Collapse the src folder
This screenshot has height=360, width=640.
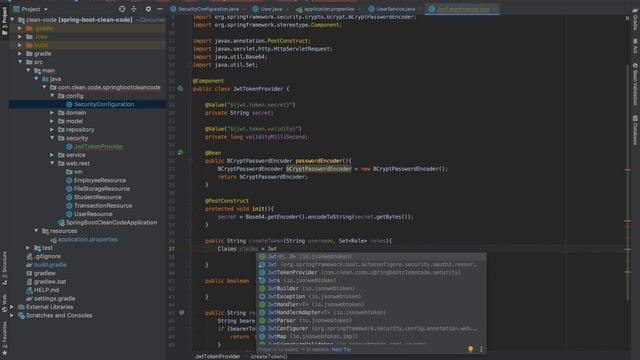(x=20, y=62)
